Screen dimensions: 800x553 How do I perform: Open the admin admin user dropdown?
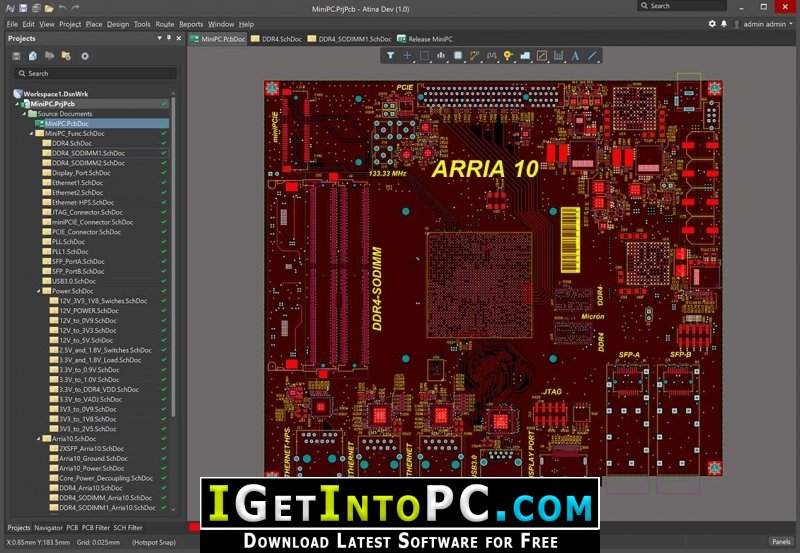pyautogui.click(x=764, y=24)
